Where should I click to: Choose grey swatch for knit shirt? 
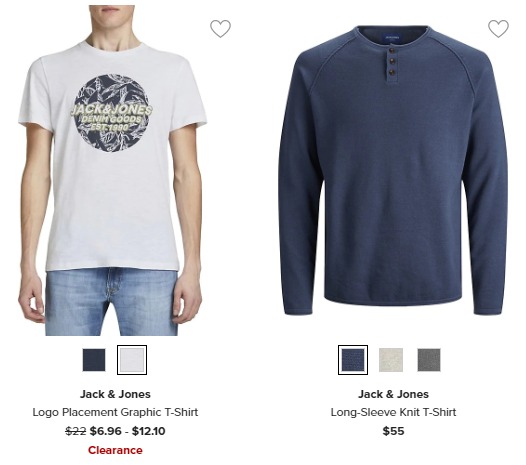tap(429, 360)
